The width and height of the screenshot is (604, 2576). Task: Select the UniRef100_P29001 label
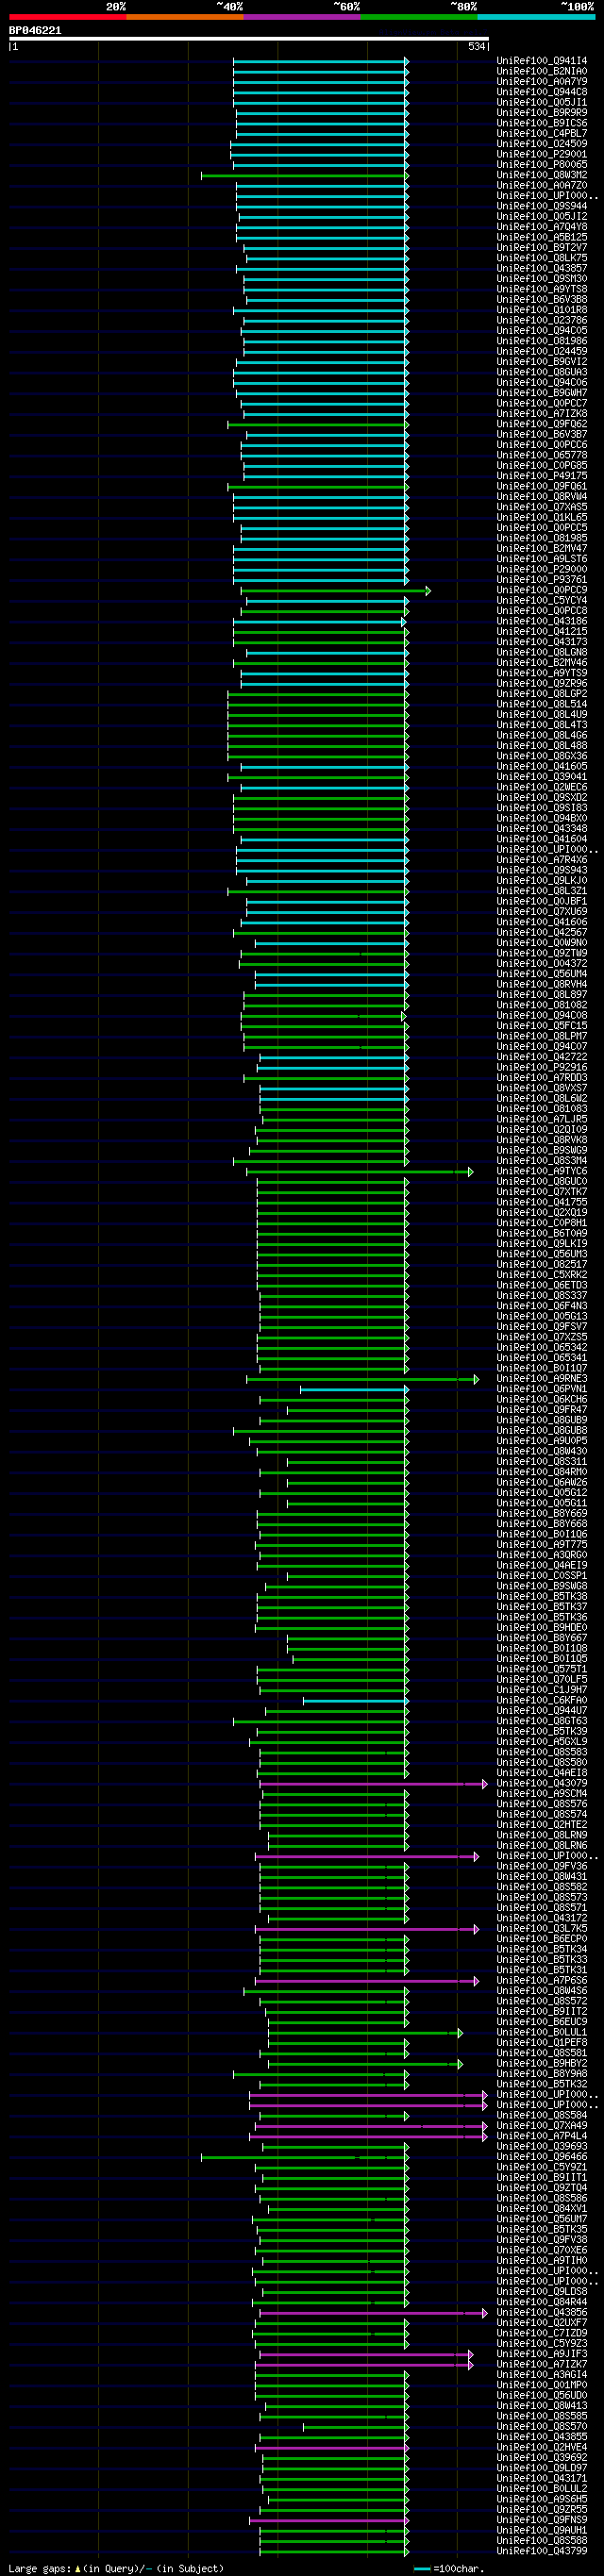542,155
